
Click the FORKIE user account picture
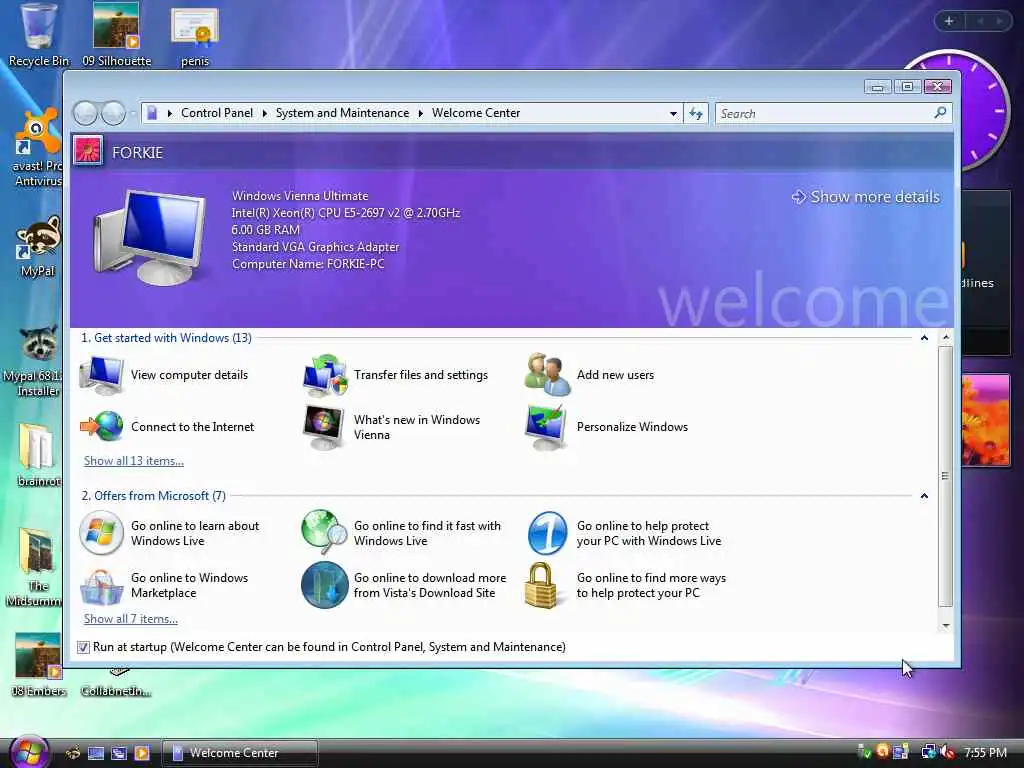pyautogui.click(x=88, y=151)
